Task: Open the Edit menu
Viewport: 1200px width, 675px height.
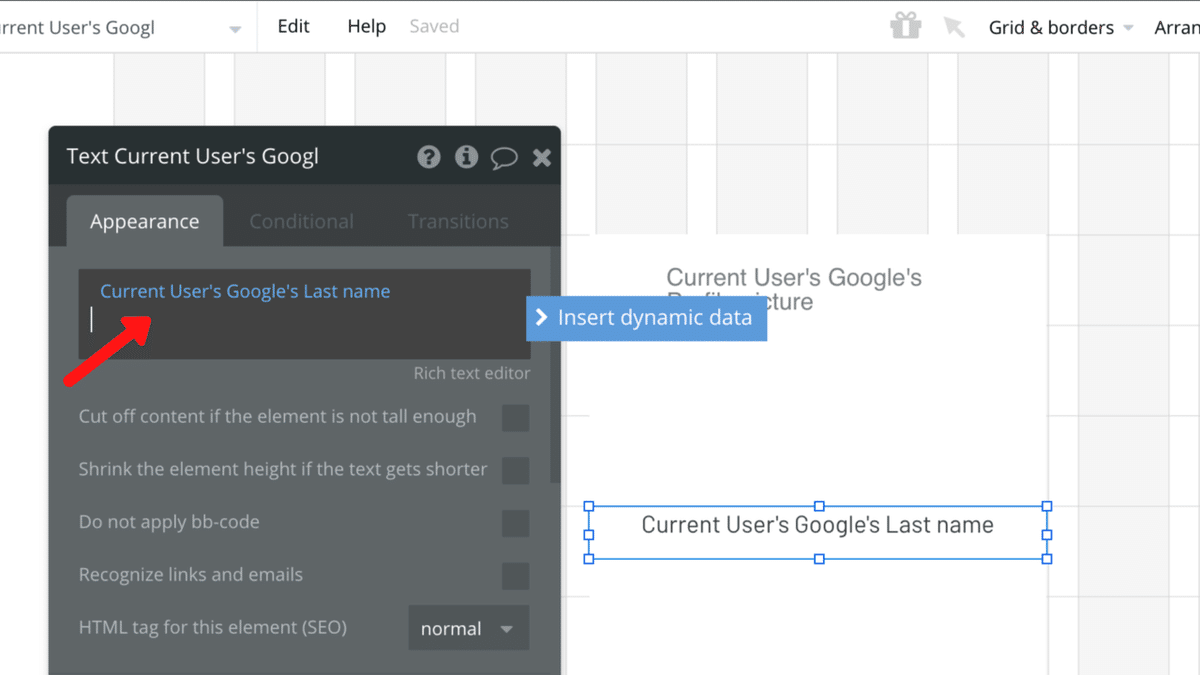Action: pyautogui.click(x=293, y=27)
